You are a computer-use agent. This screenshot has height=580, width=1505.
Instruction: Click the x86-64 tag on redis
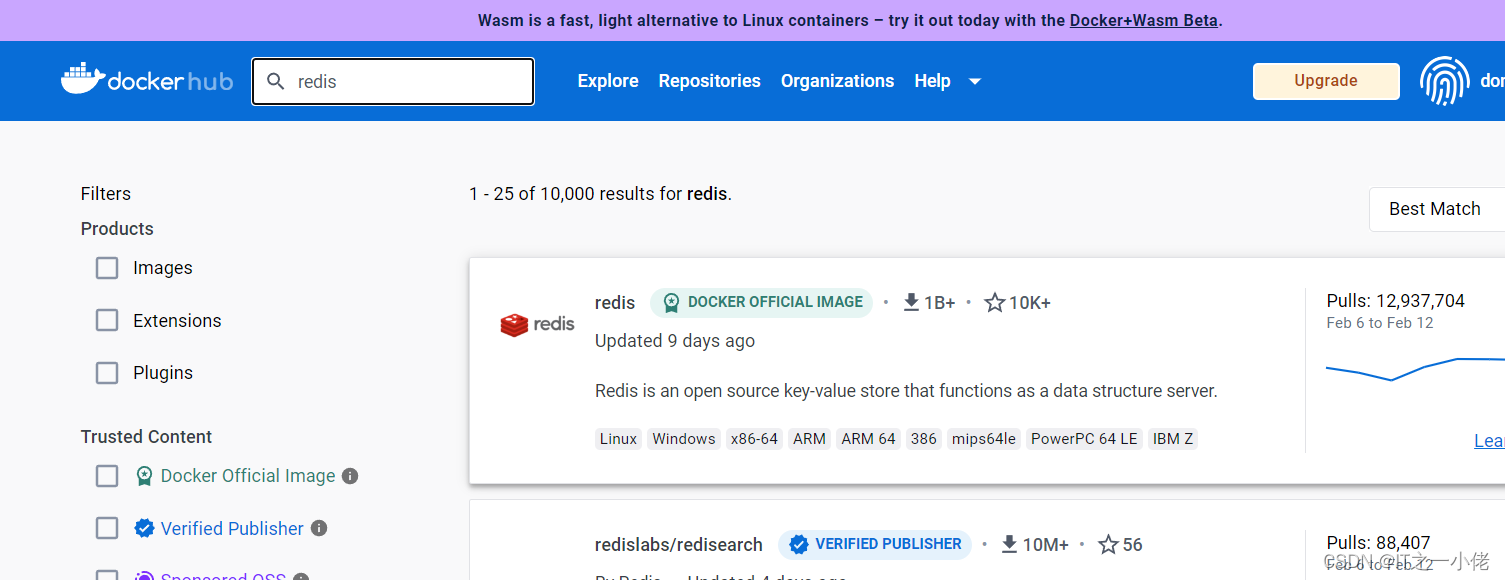[x=754, y=439]
